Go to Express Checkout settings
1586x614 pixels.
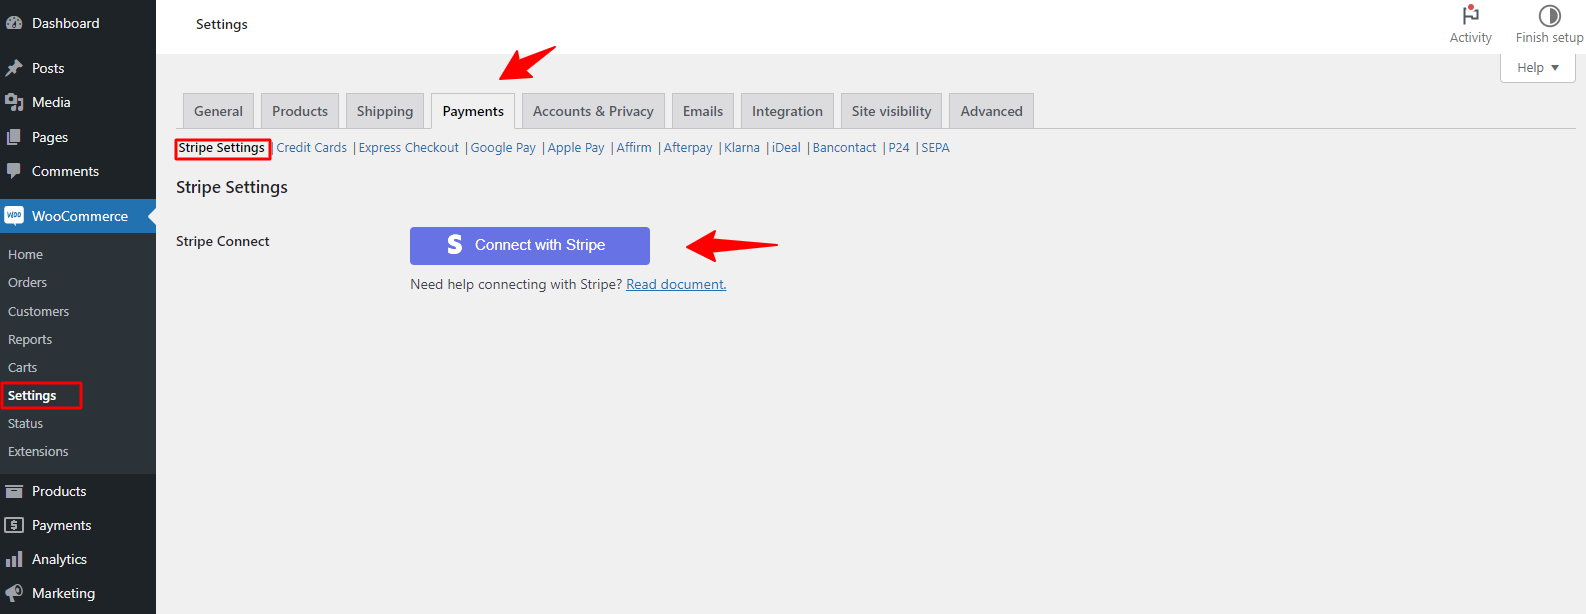click(408, 148)
